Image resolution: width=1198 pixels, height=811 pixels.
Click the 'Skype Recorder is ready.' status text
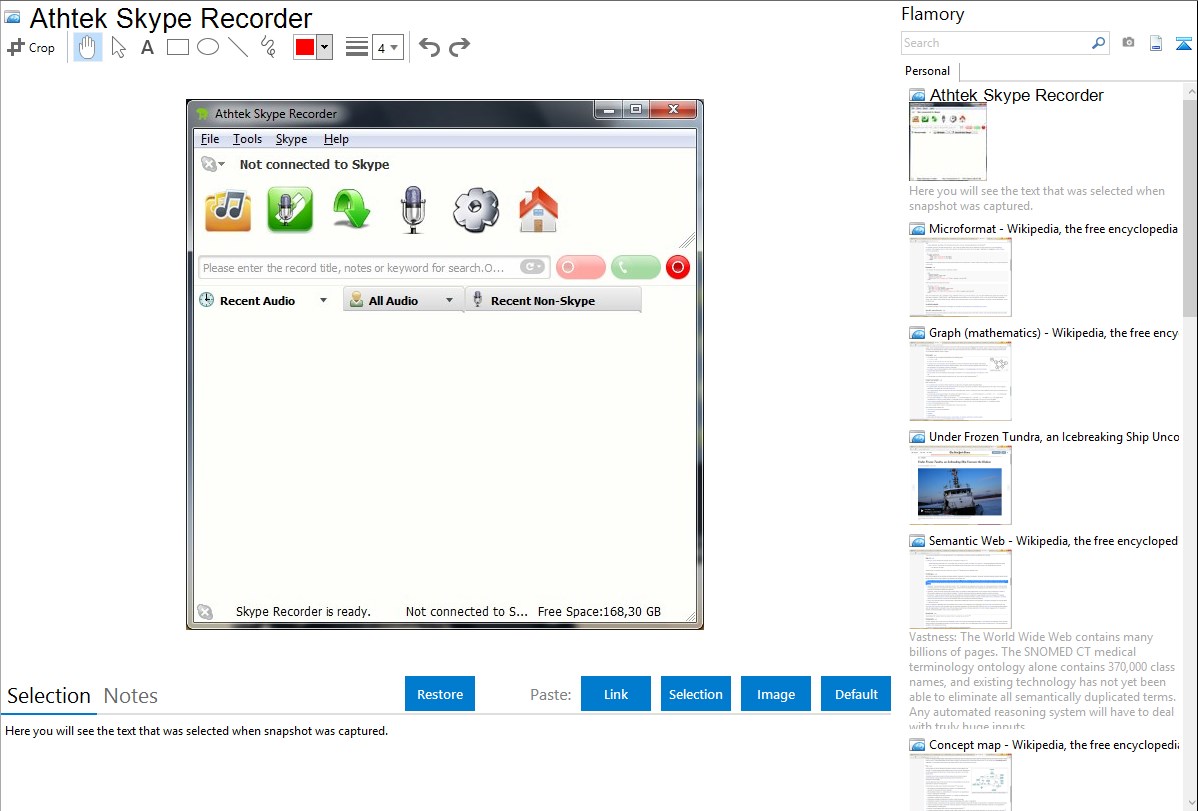(x=303, y=611)
